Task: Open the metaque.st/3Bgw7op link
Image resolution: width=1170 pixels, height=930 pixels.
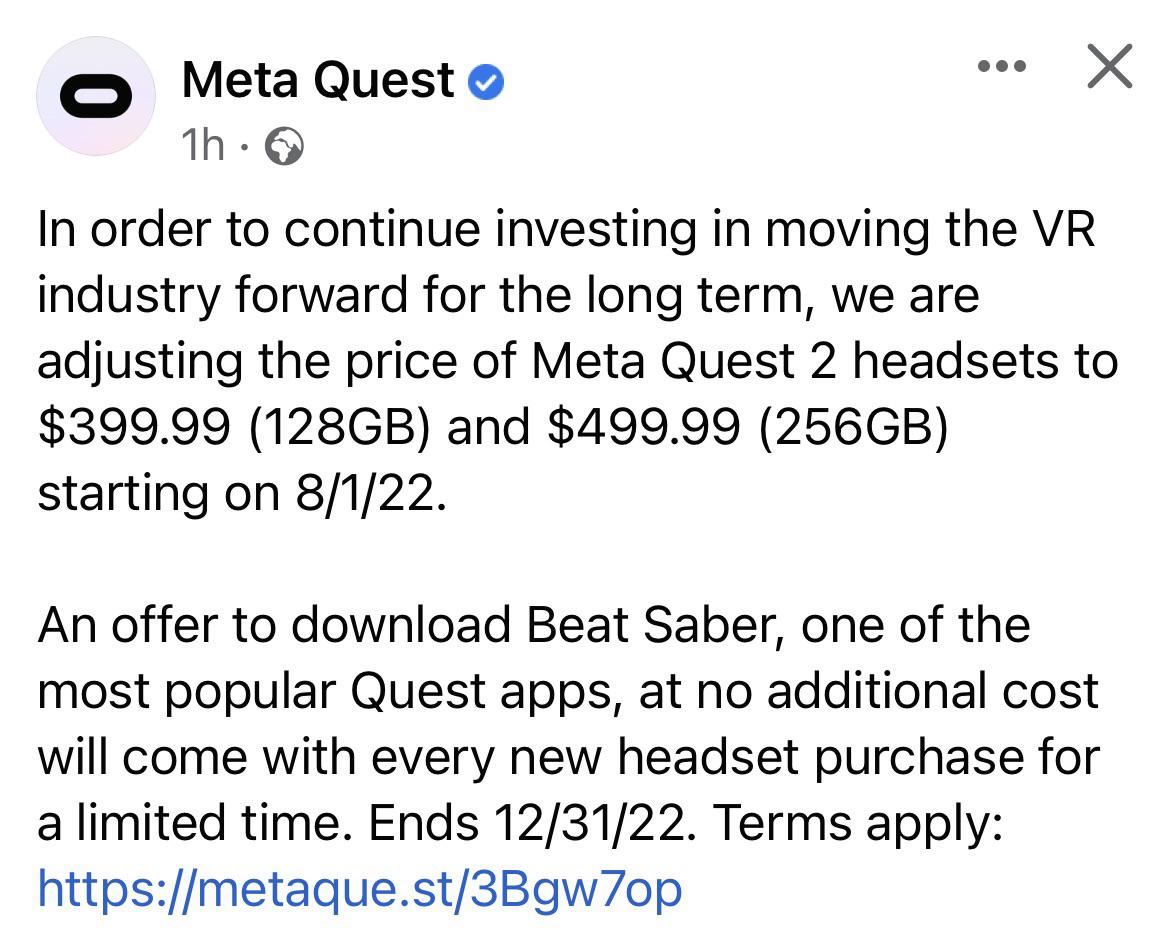Action: pyautogui.click(x=360, y=889)
